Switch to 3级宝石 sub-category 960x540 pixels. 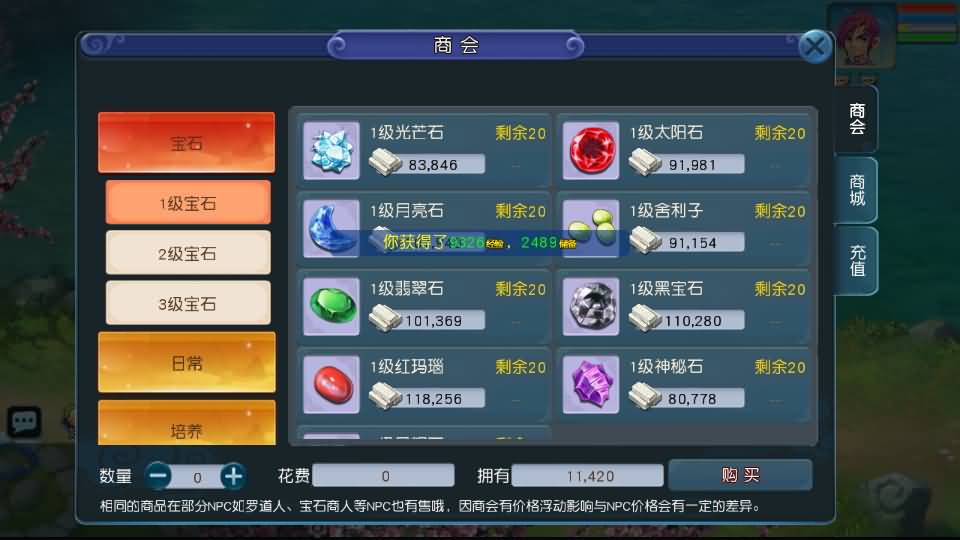pos(187,303)
